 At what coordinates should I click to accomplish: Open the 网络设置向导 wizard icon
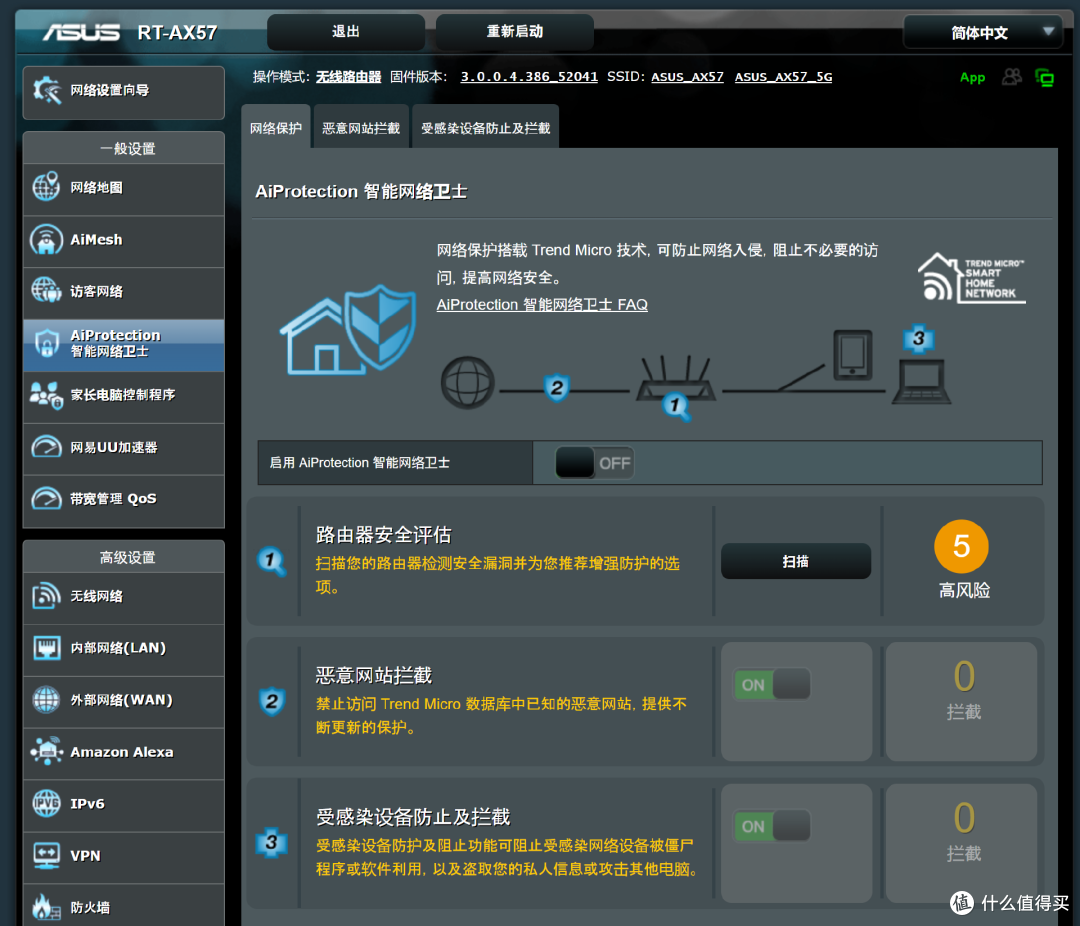pos(47,90)
